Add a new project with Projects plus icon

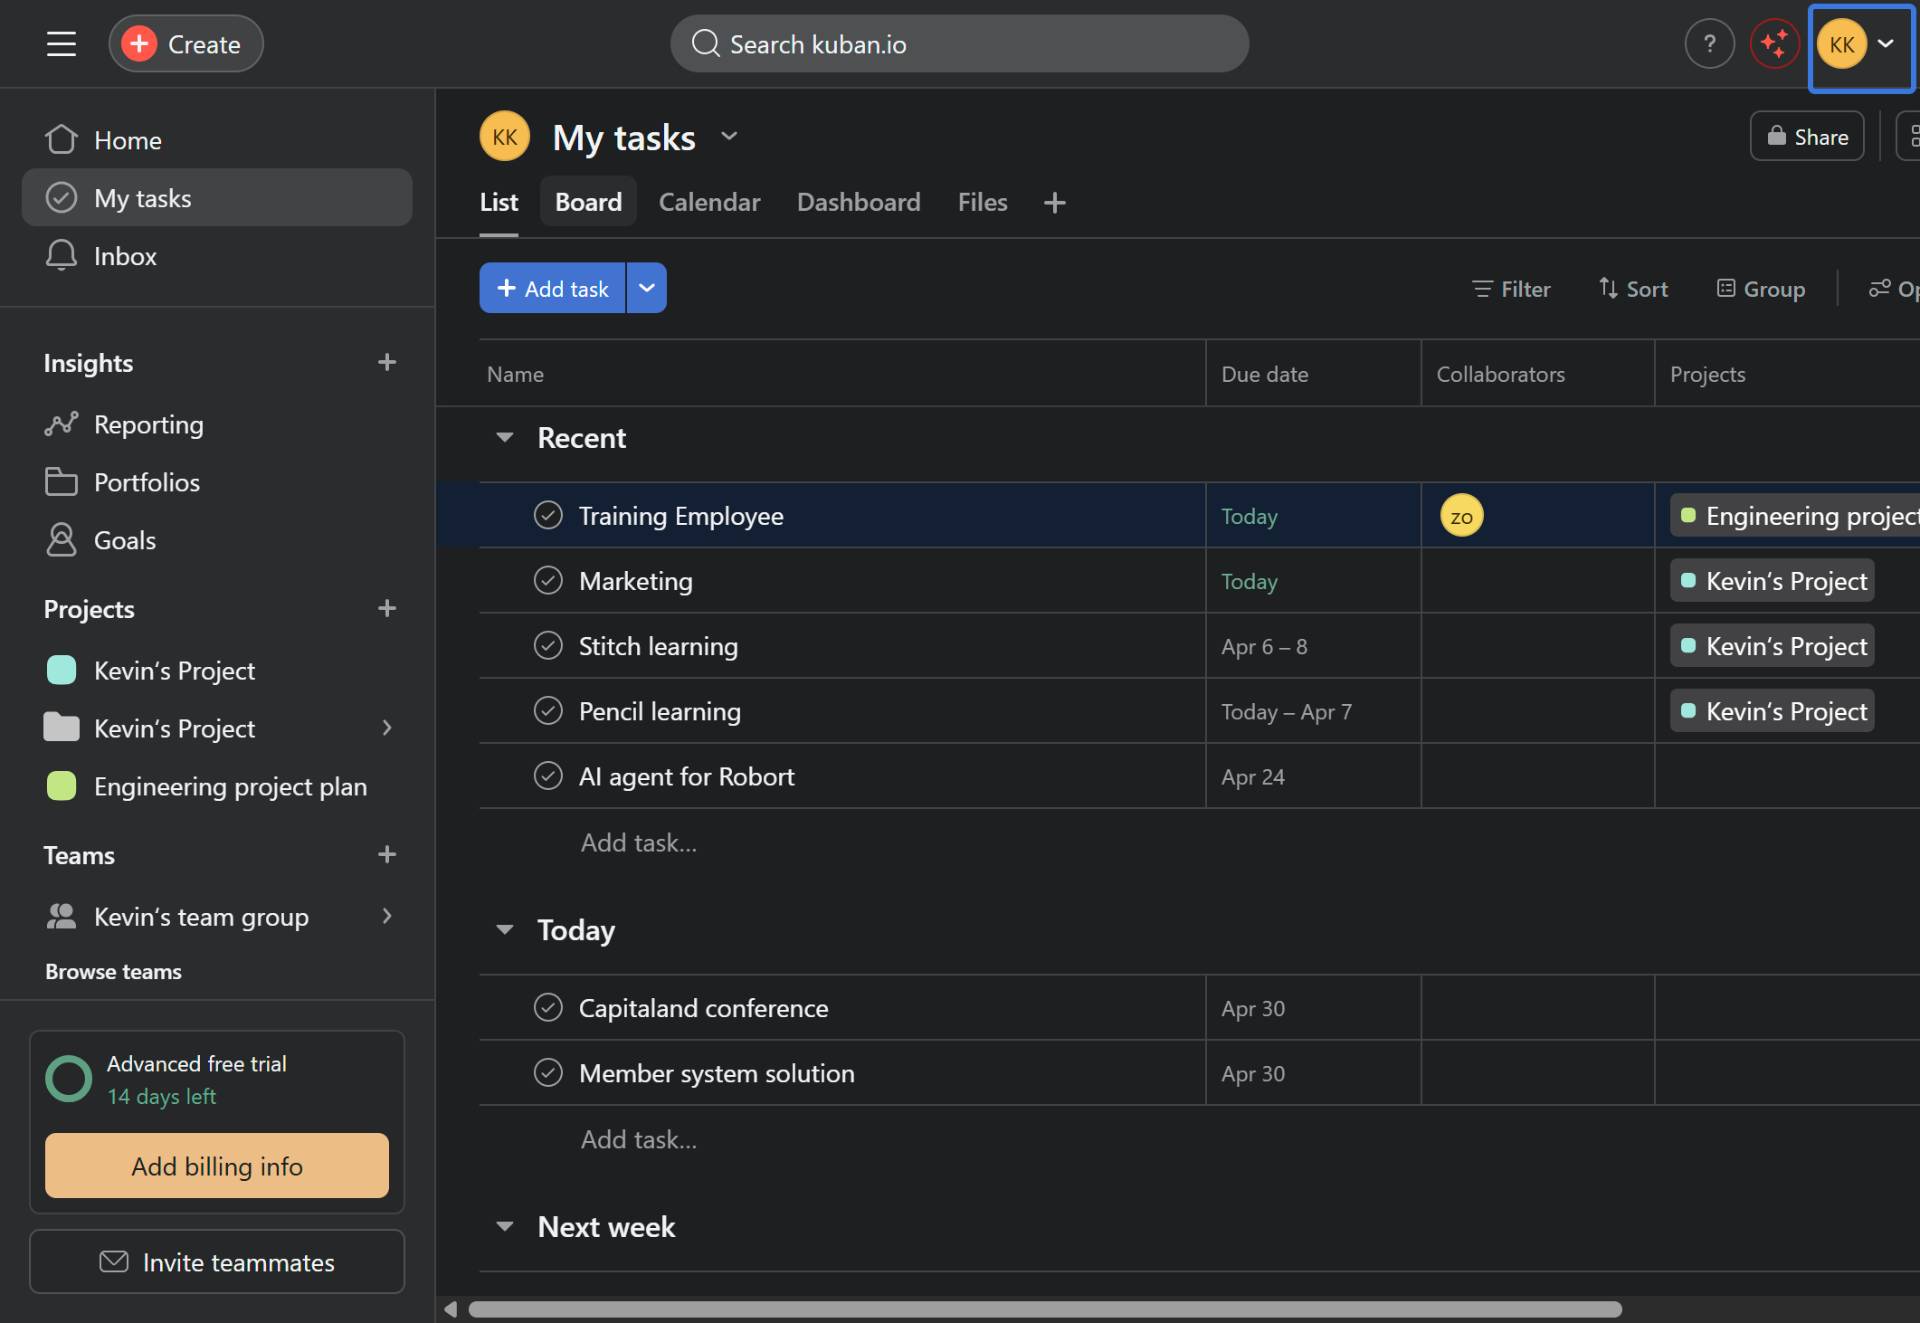387,608
